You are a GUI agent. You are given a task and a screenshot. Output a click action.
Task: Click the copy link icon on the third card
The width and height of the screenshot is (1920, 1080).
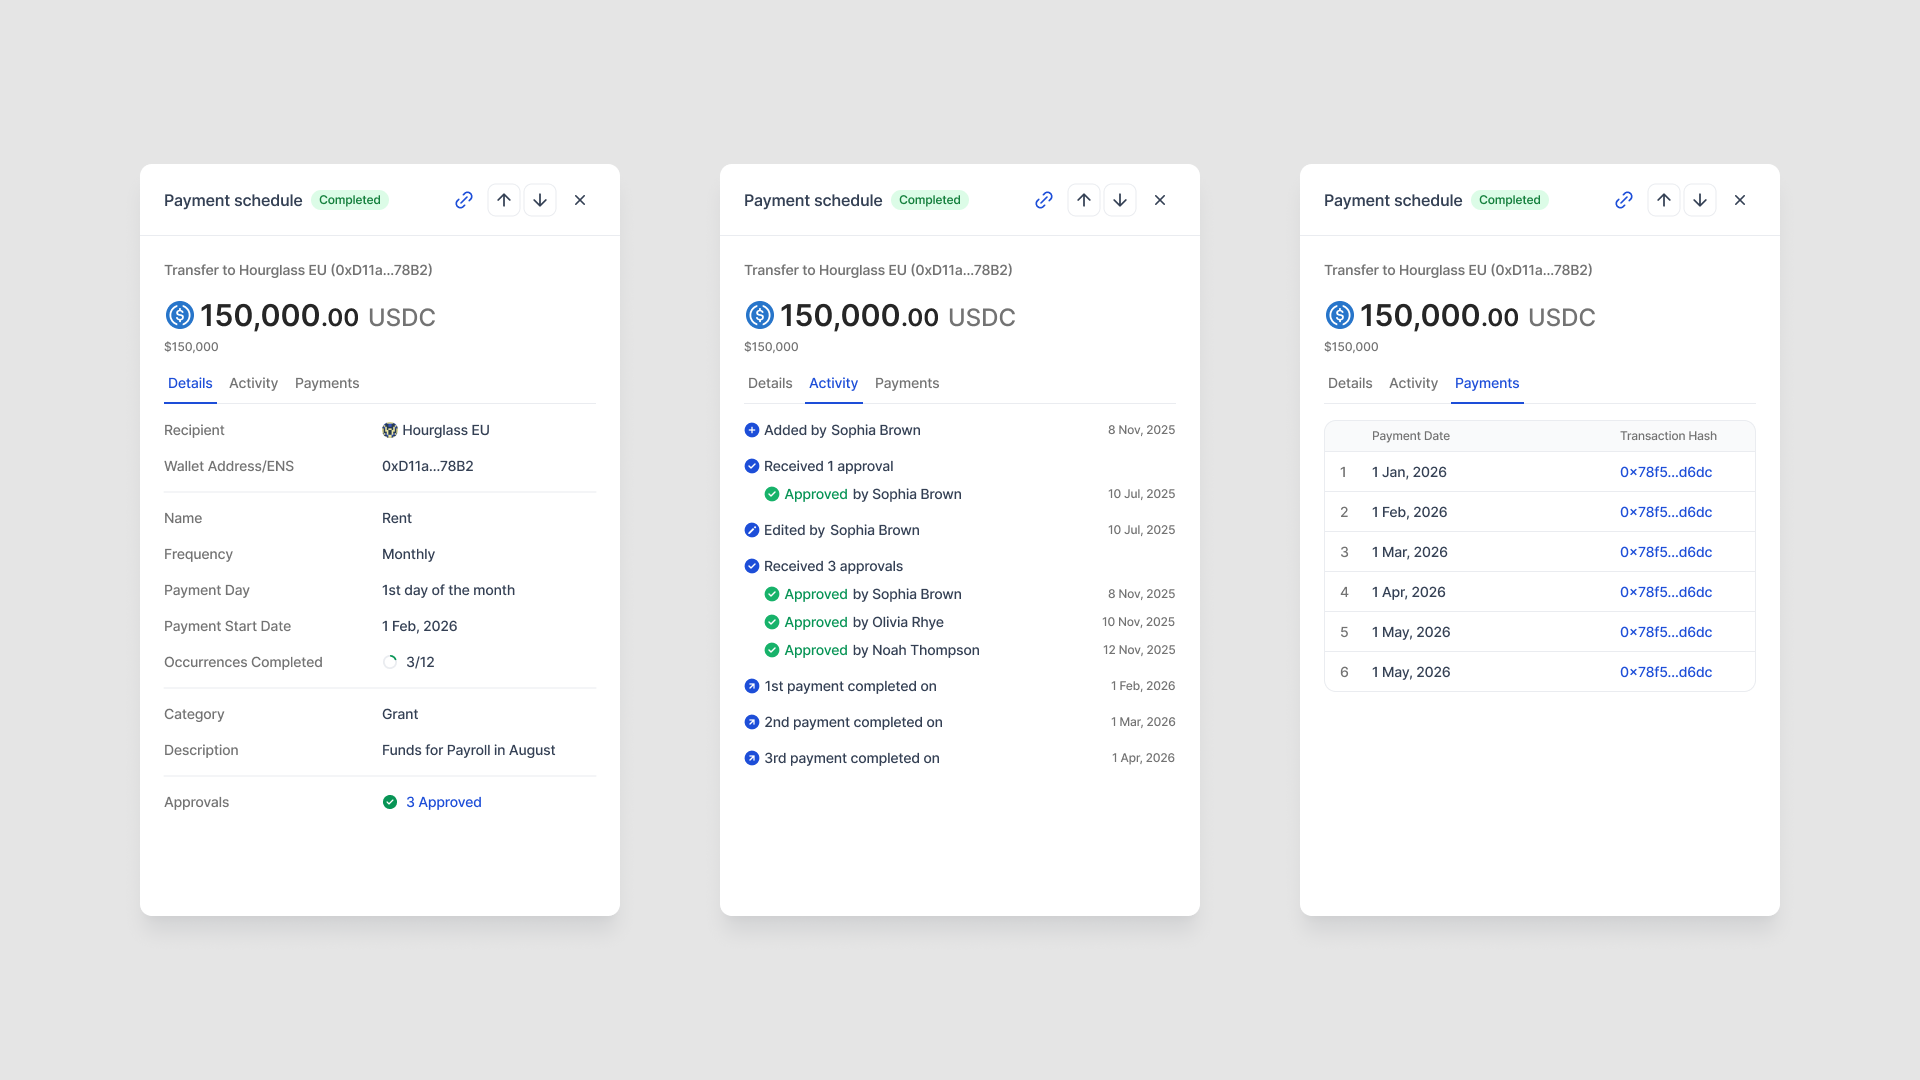(x=1623, y=200)
